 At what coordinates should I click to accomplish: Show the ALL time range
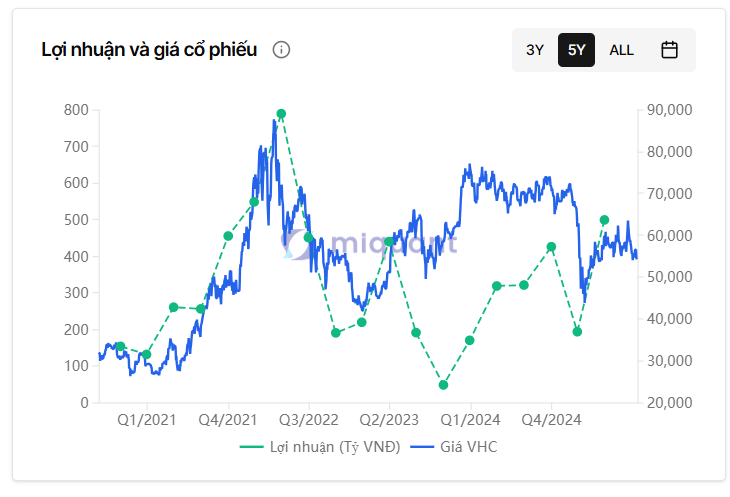pos(621,50)
